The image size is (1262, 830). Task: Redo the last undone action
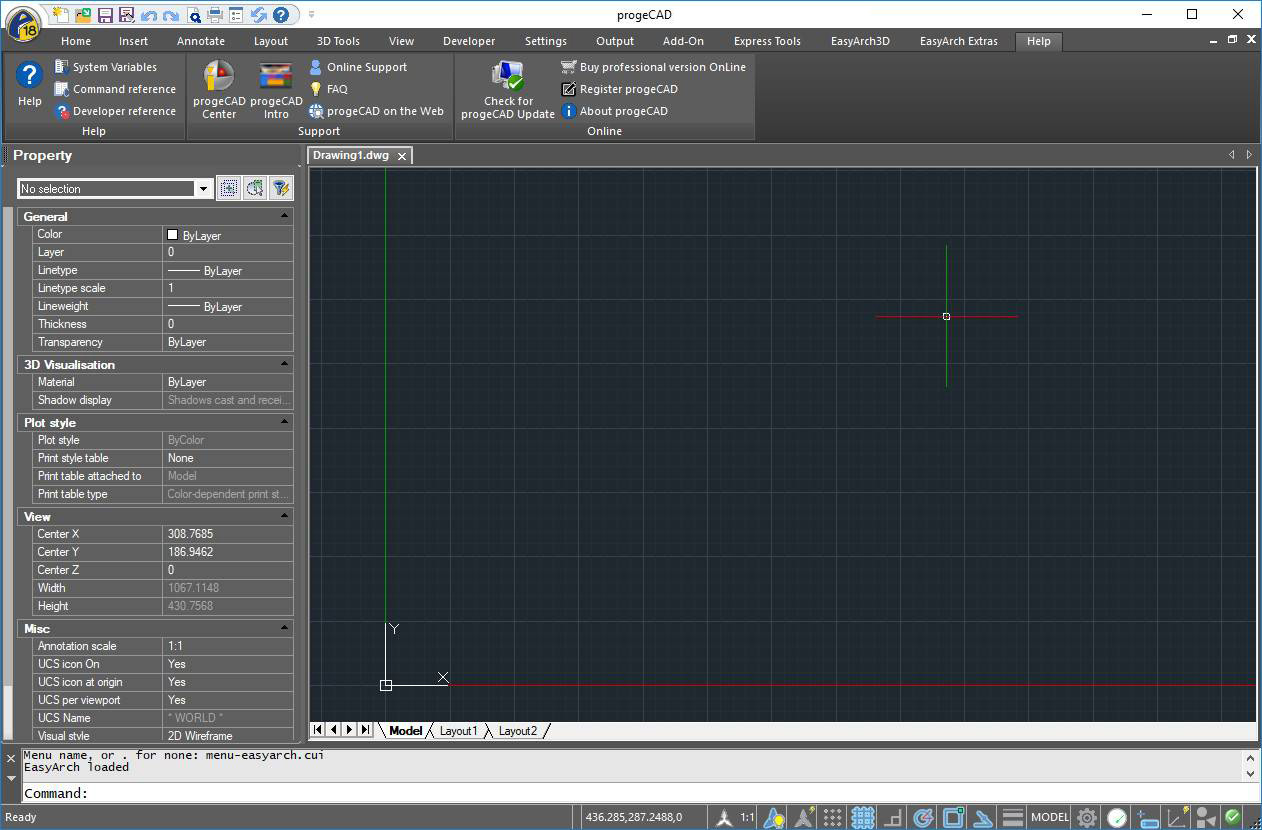(x=170, y=15)
